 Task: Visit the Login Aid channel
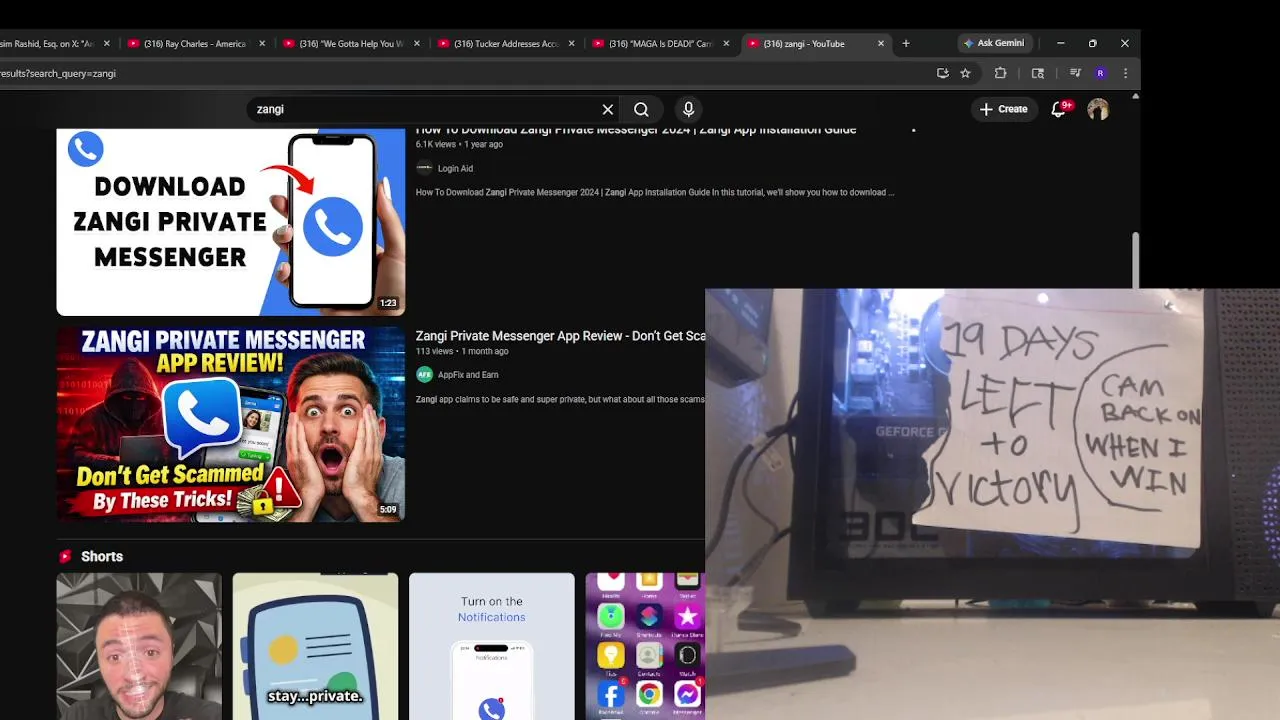pyautogui.click(x=455, y=168)
